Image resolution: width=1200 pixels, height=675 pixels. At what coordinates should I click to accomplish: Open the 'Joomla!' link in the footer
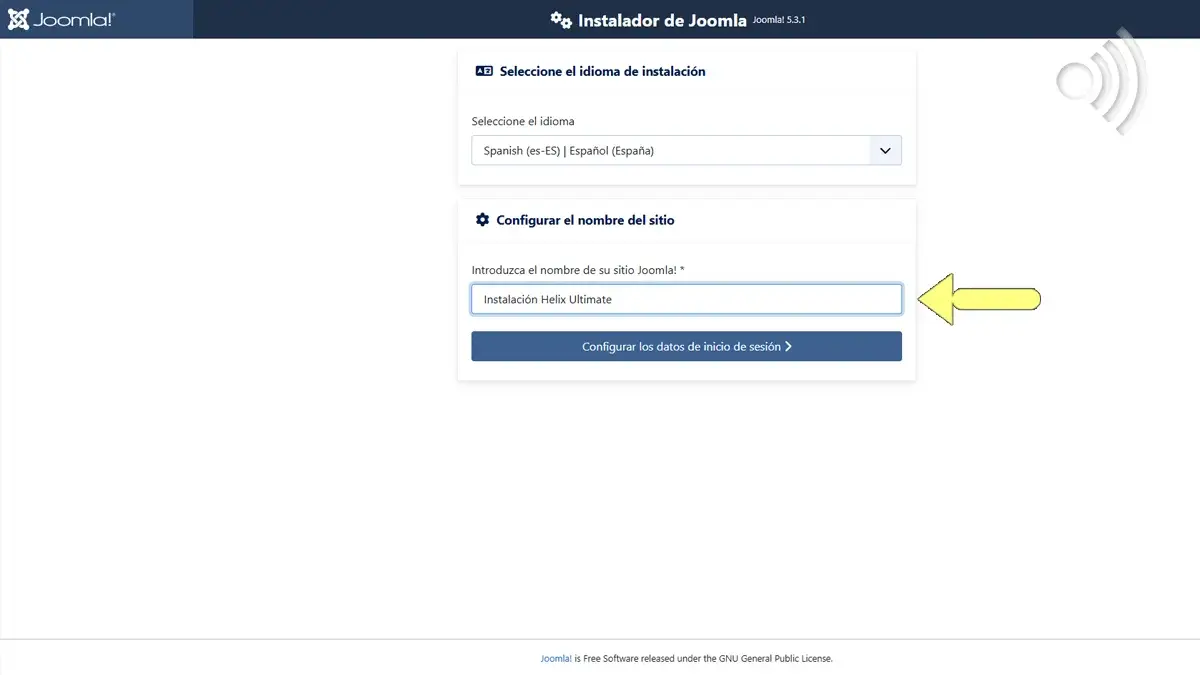click(x=556, y=658)
